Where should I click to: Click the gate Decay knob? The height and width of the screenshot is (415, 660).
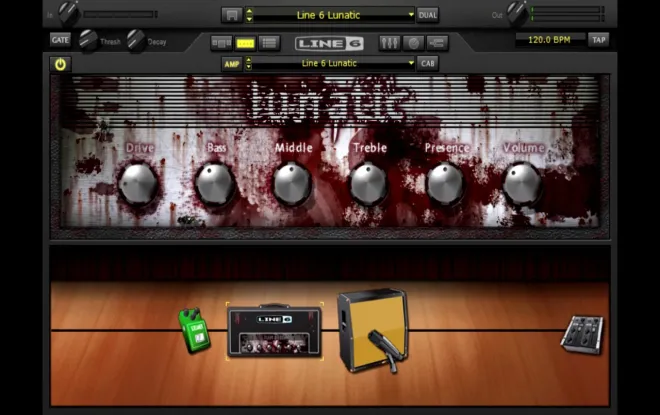pyautogui.click(x=136, y=40)
